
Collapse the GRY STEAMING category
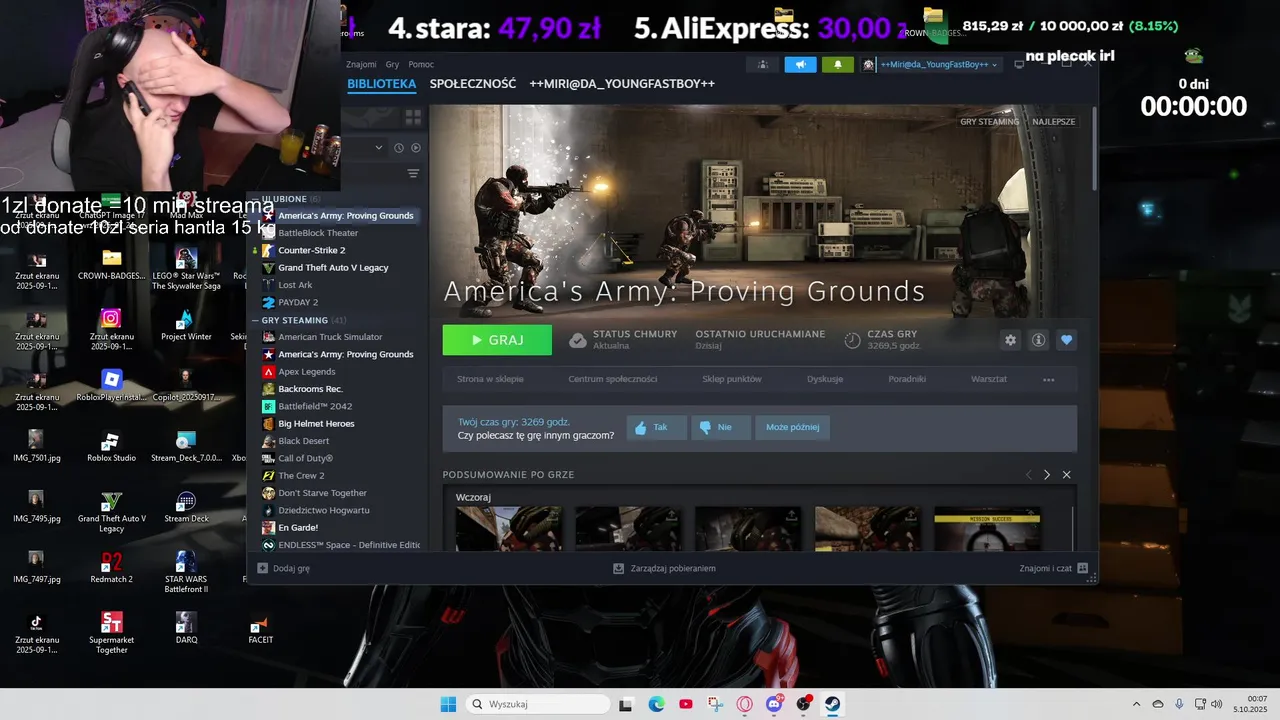(295, 320)
